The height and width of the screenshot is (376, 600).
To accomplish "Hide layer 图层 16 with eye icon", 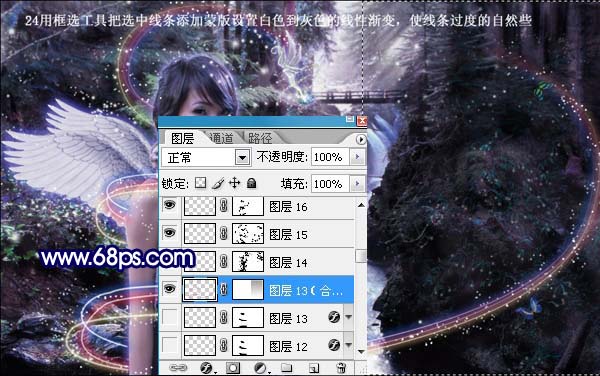I will (170, 205).
